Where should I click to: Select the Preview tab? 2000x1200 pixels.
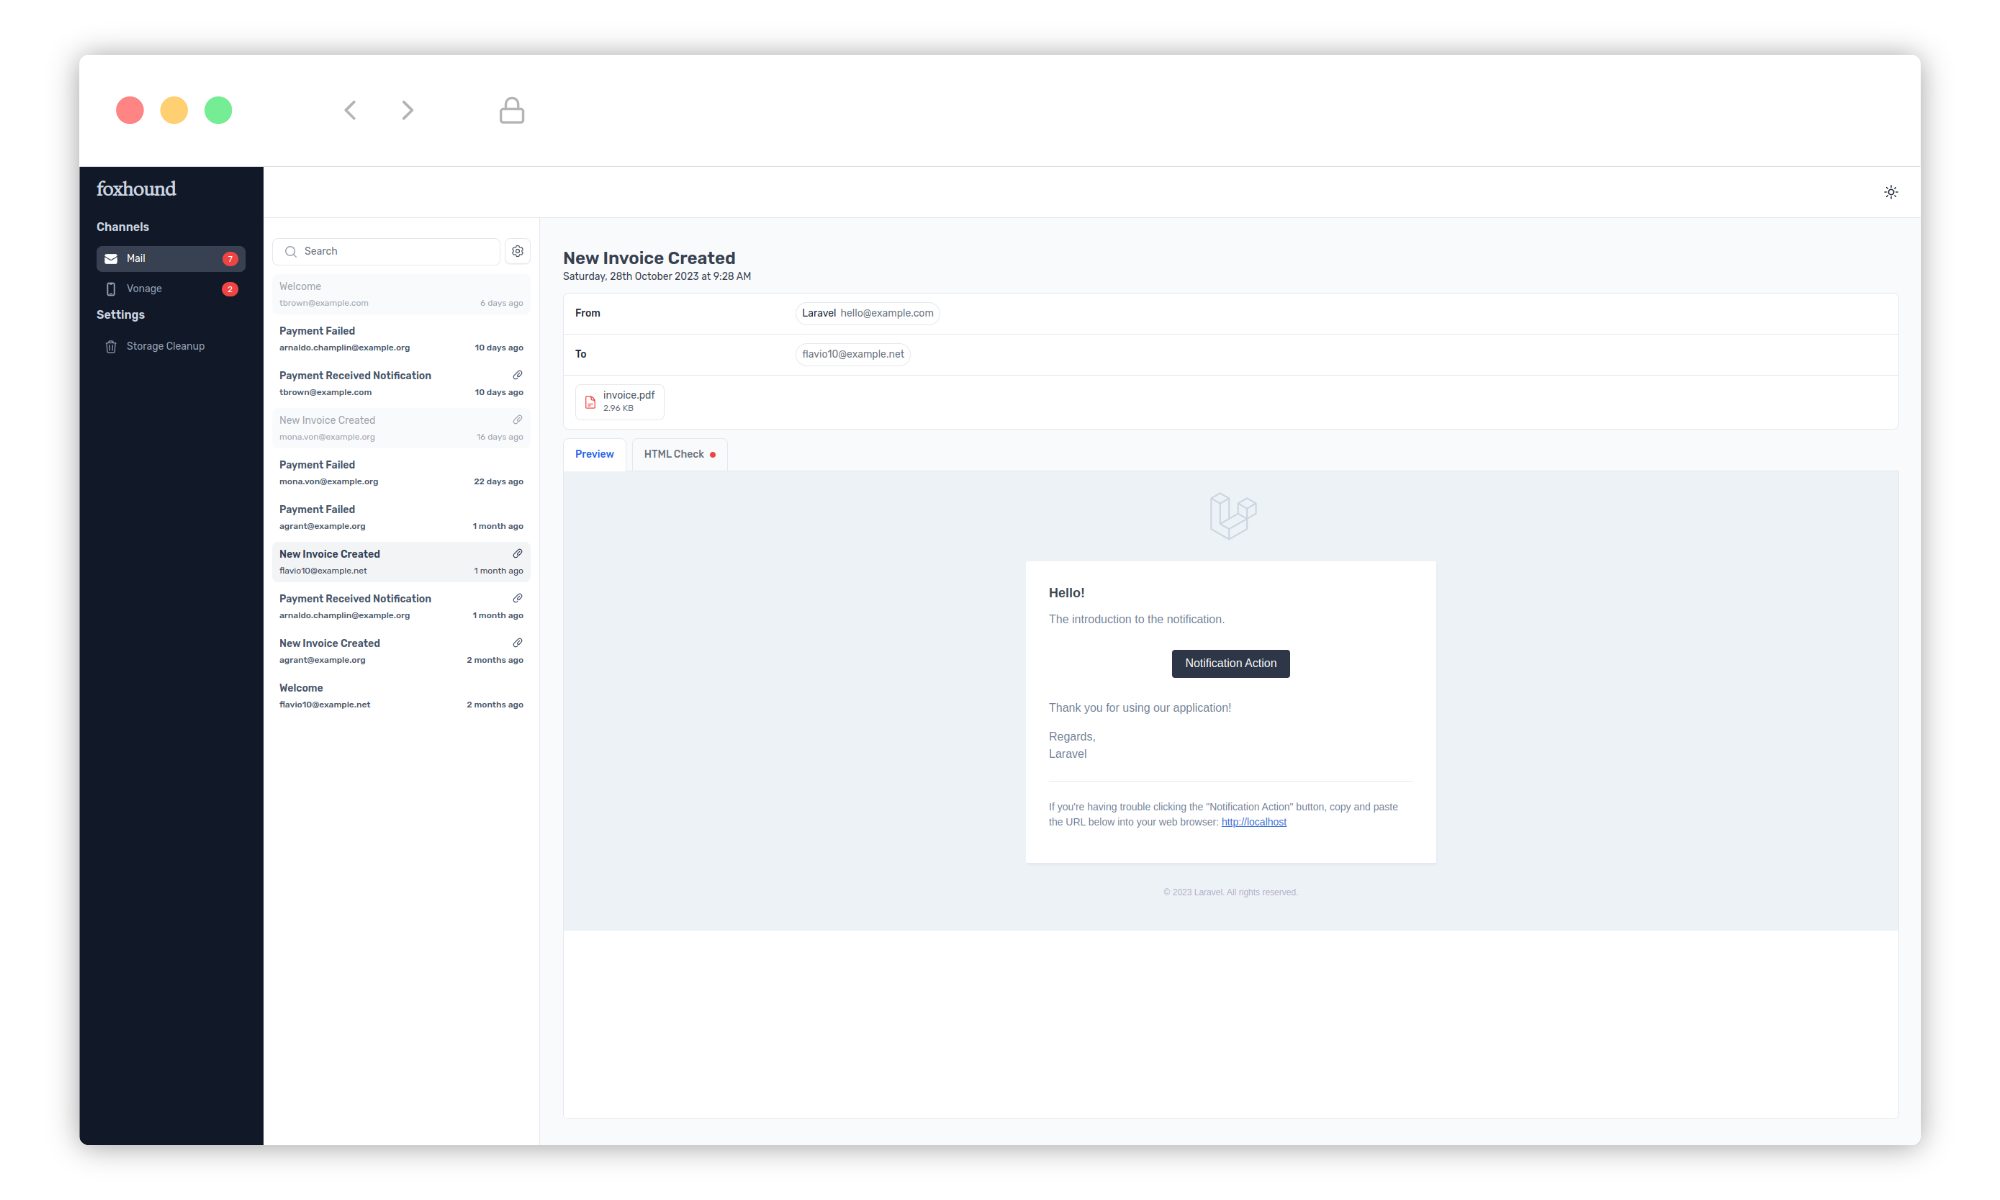[594, 454]
